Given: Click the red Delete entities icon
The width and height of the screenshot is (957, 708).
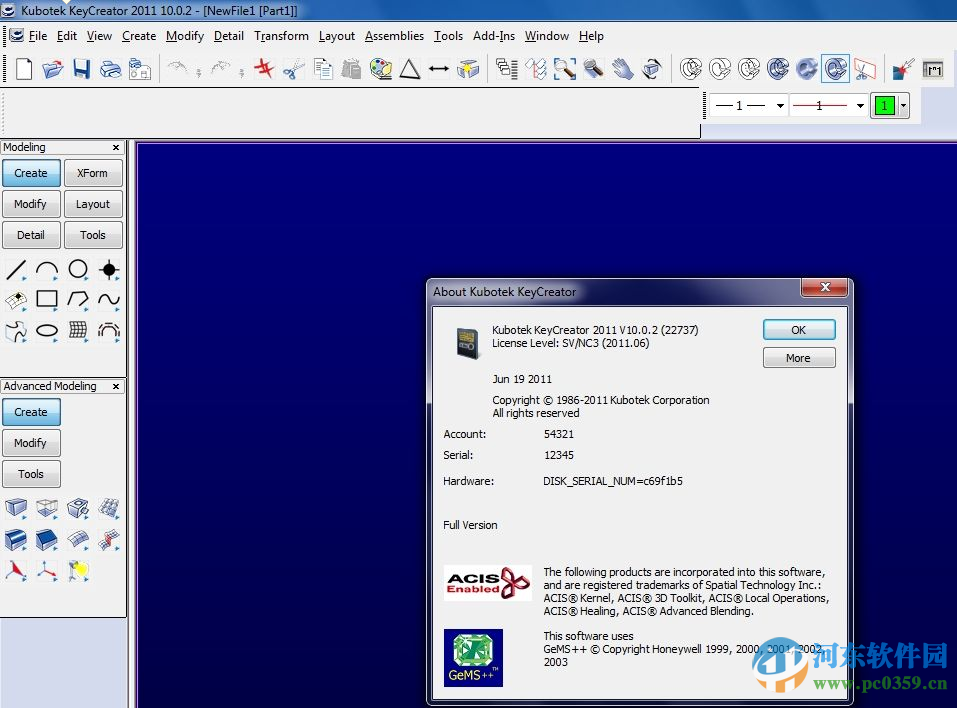Looking at the screenshot, I should (264, 68).
